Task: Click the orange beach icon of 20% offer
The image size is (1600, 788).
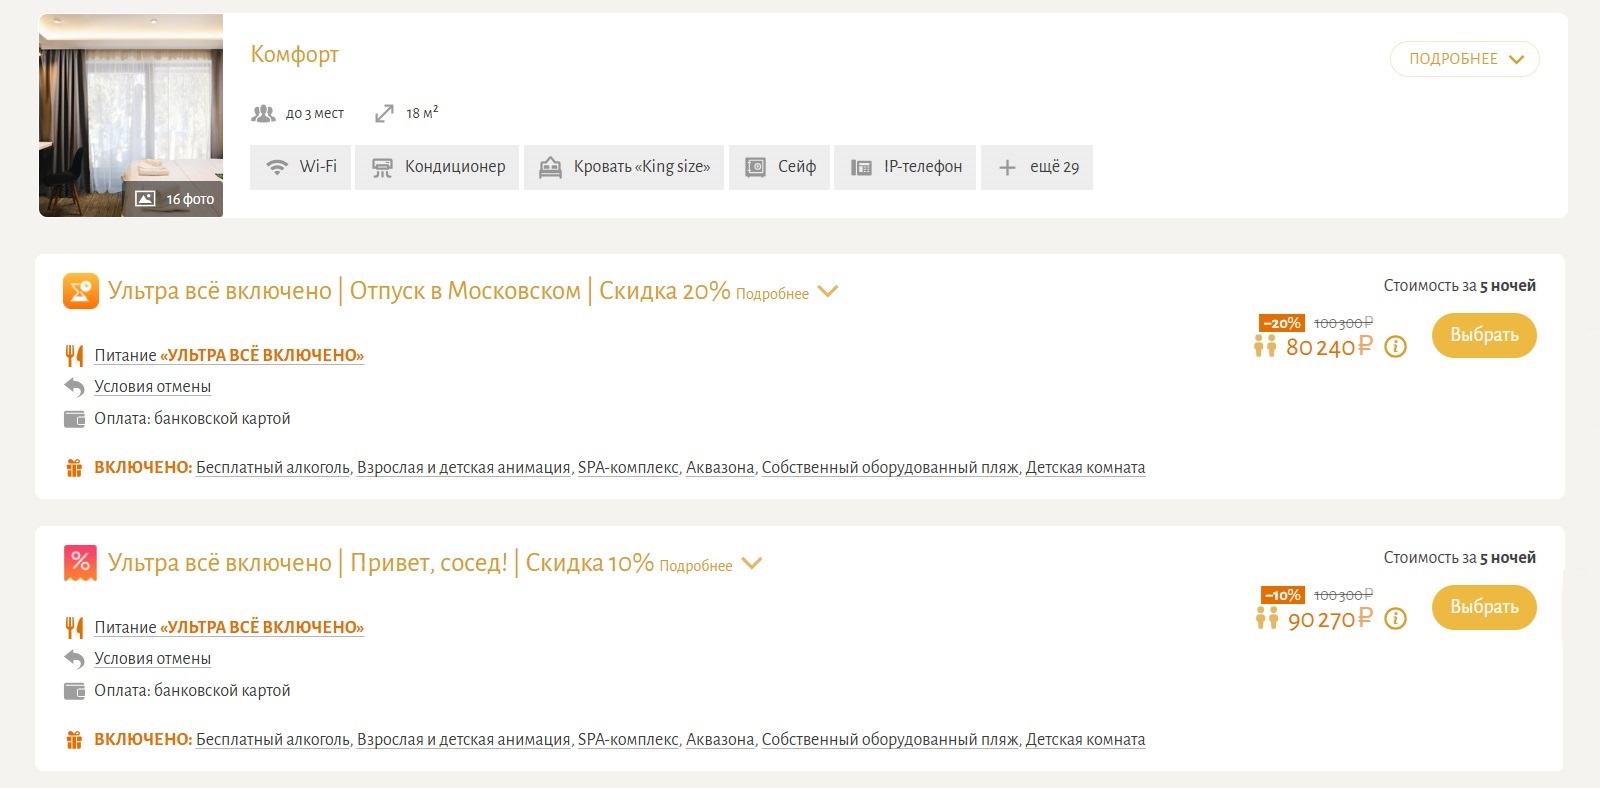Action: 81,291
